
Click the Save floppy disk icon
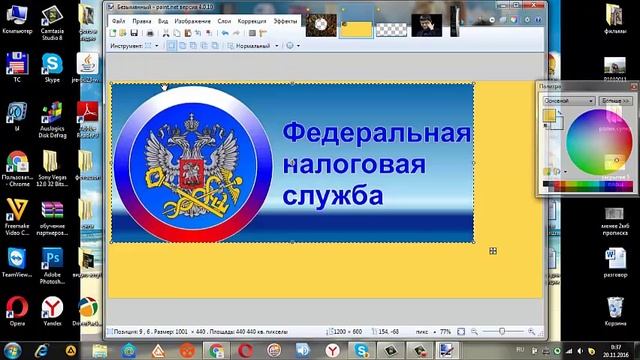click(x=134, y=33)
